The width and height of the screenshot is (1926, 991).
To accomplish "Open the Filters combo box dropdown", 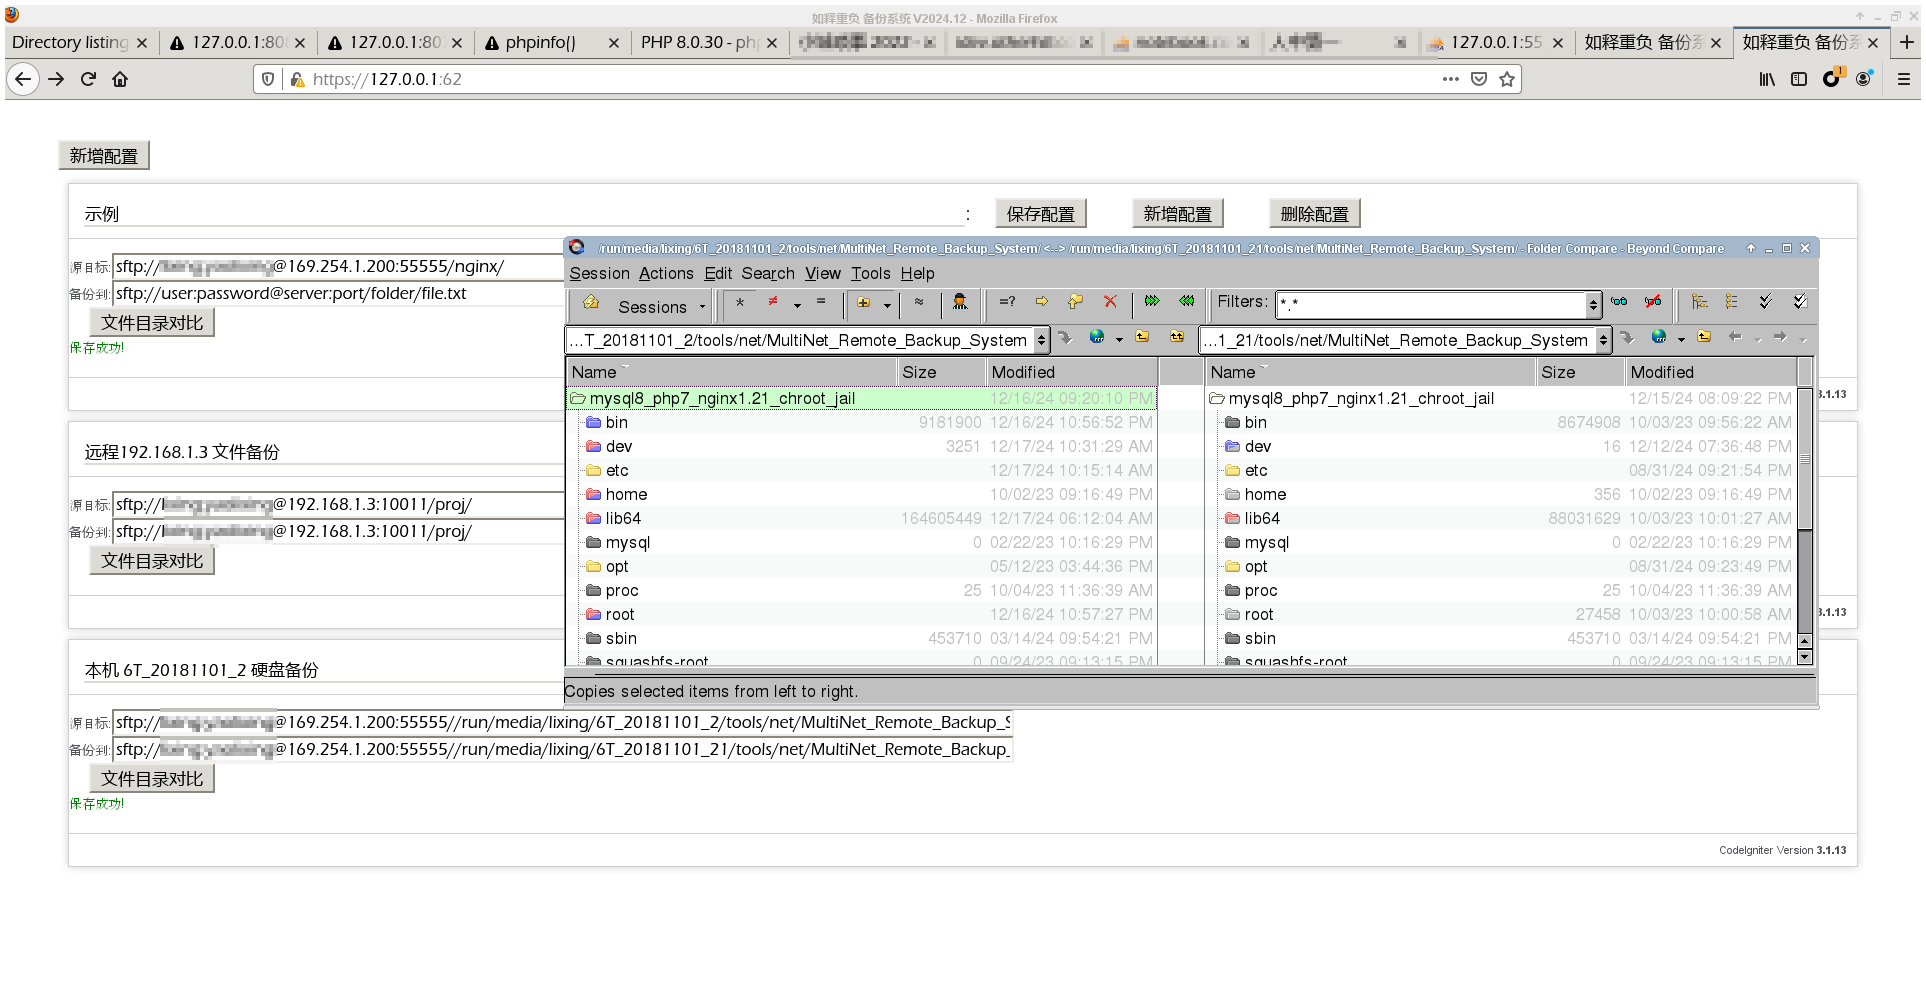I will click(1593, 304).
